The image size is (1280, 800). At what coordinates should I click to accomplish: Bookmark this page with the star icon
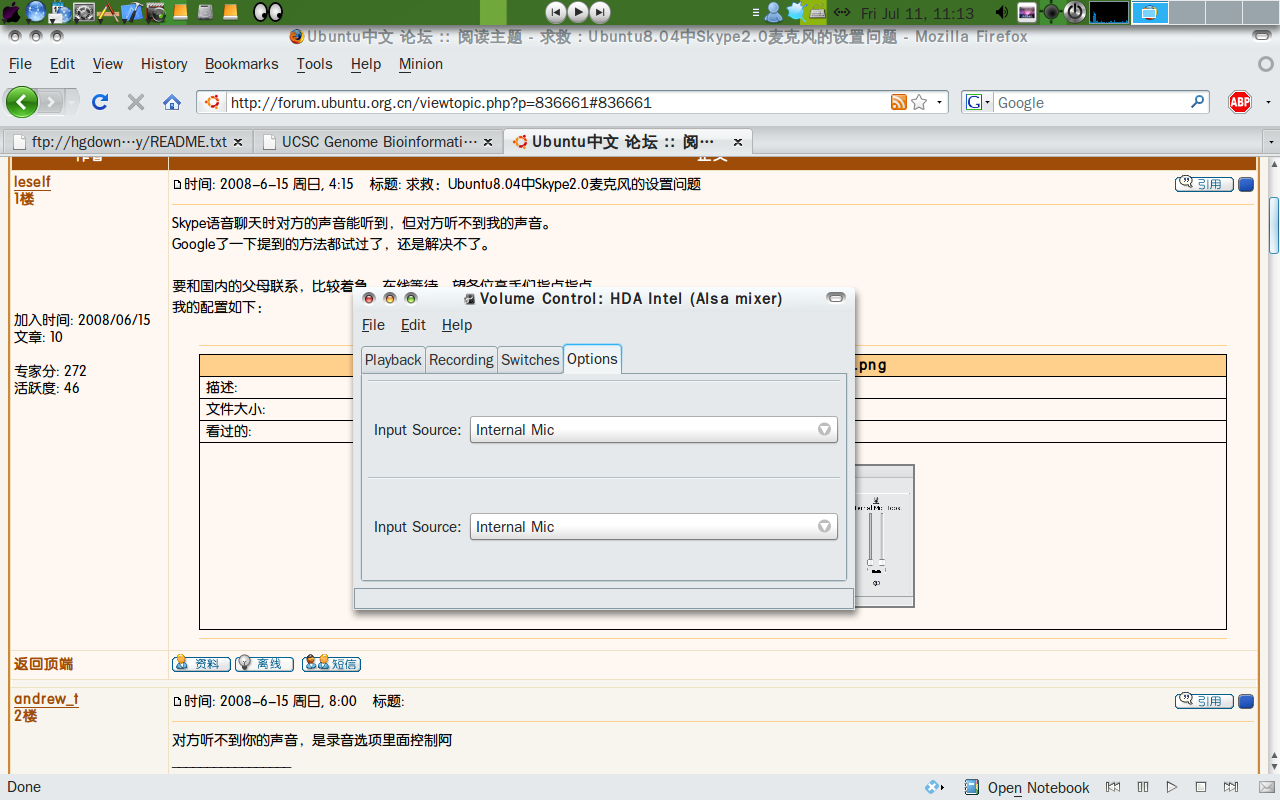click(919, 102)
